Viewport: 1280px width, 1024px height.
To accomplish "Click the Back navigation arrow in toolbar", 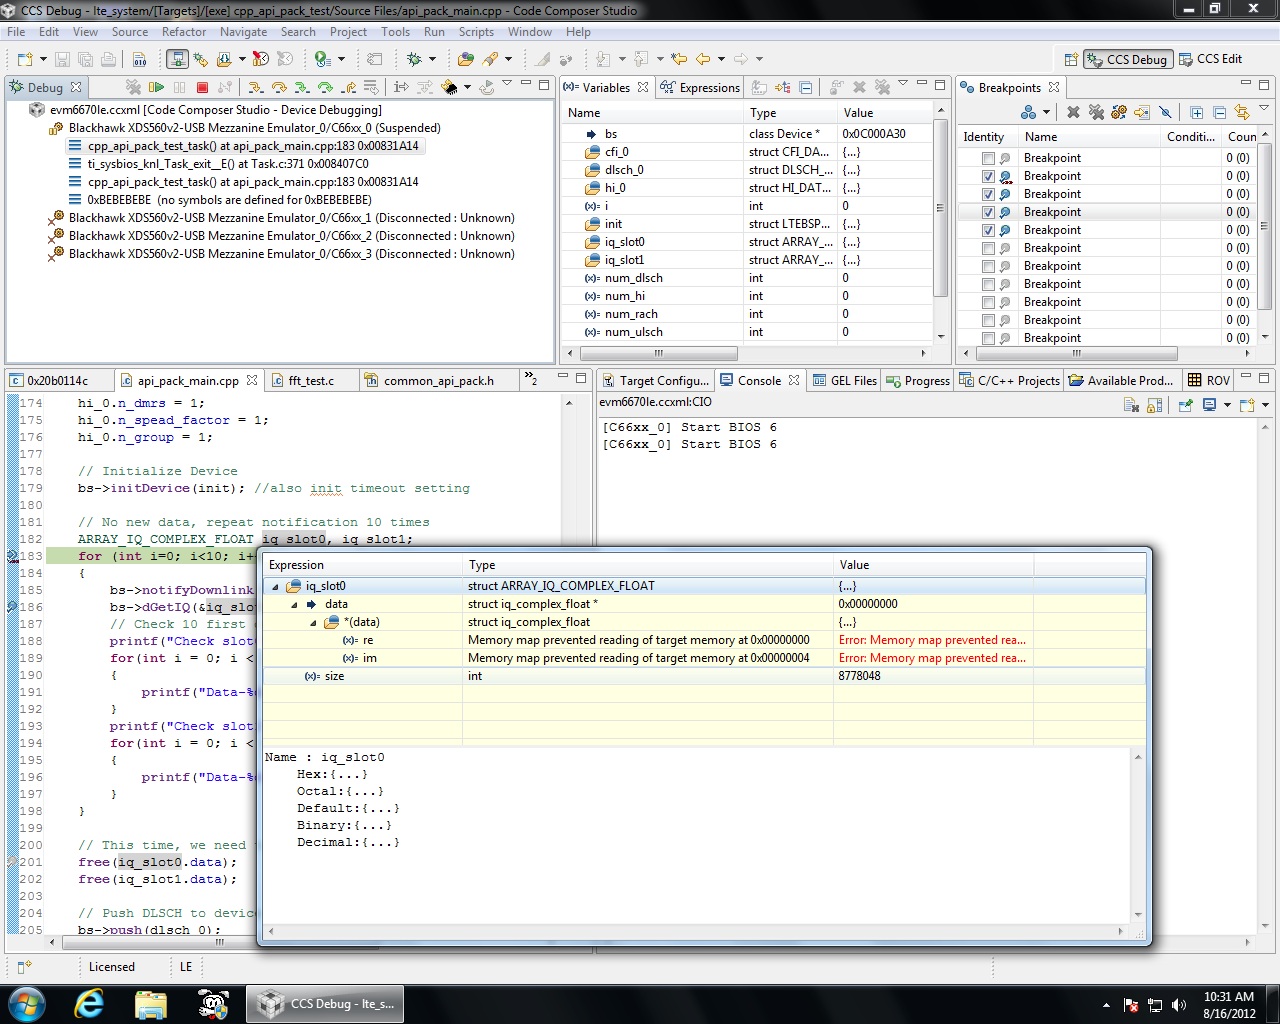I will pyautogui.click(x=703, y=59).
